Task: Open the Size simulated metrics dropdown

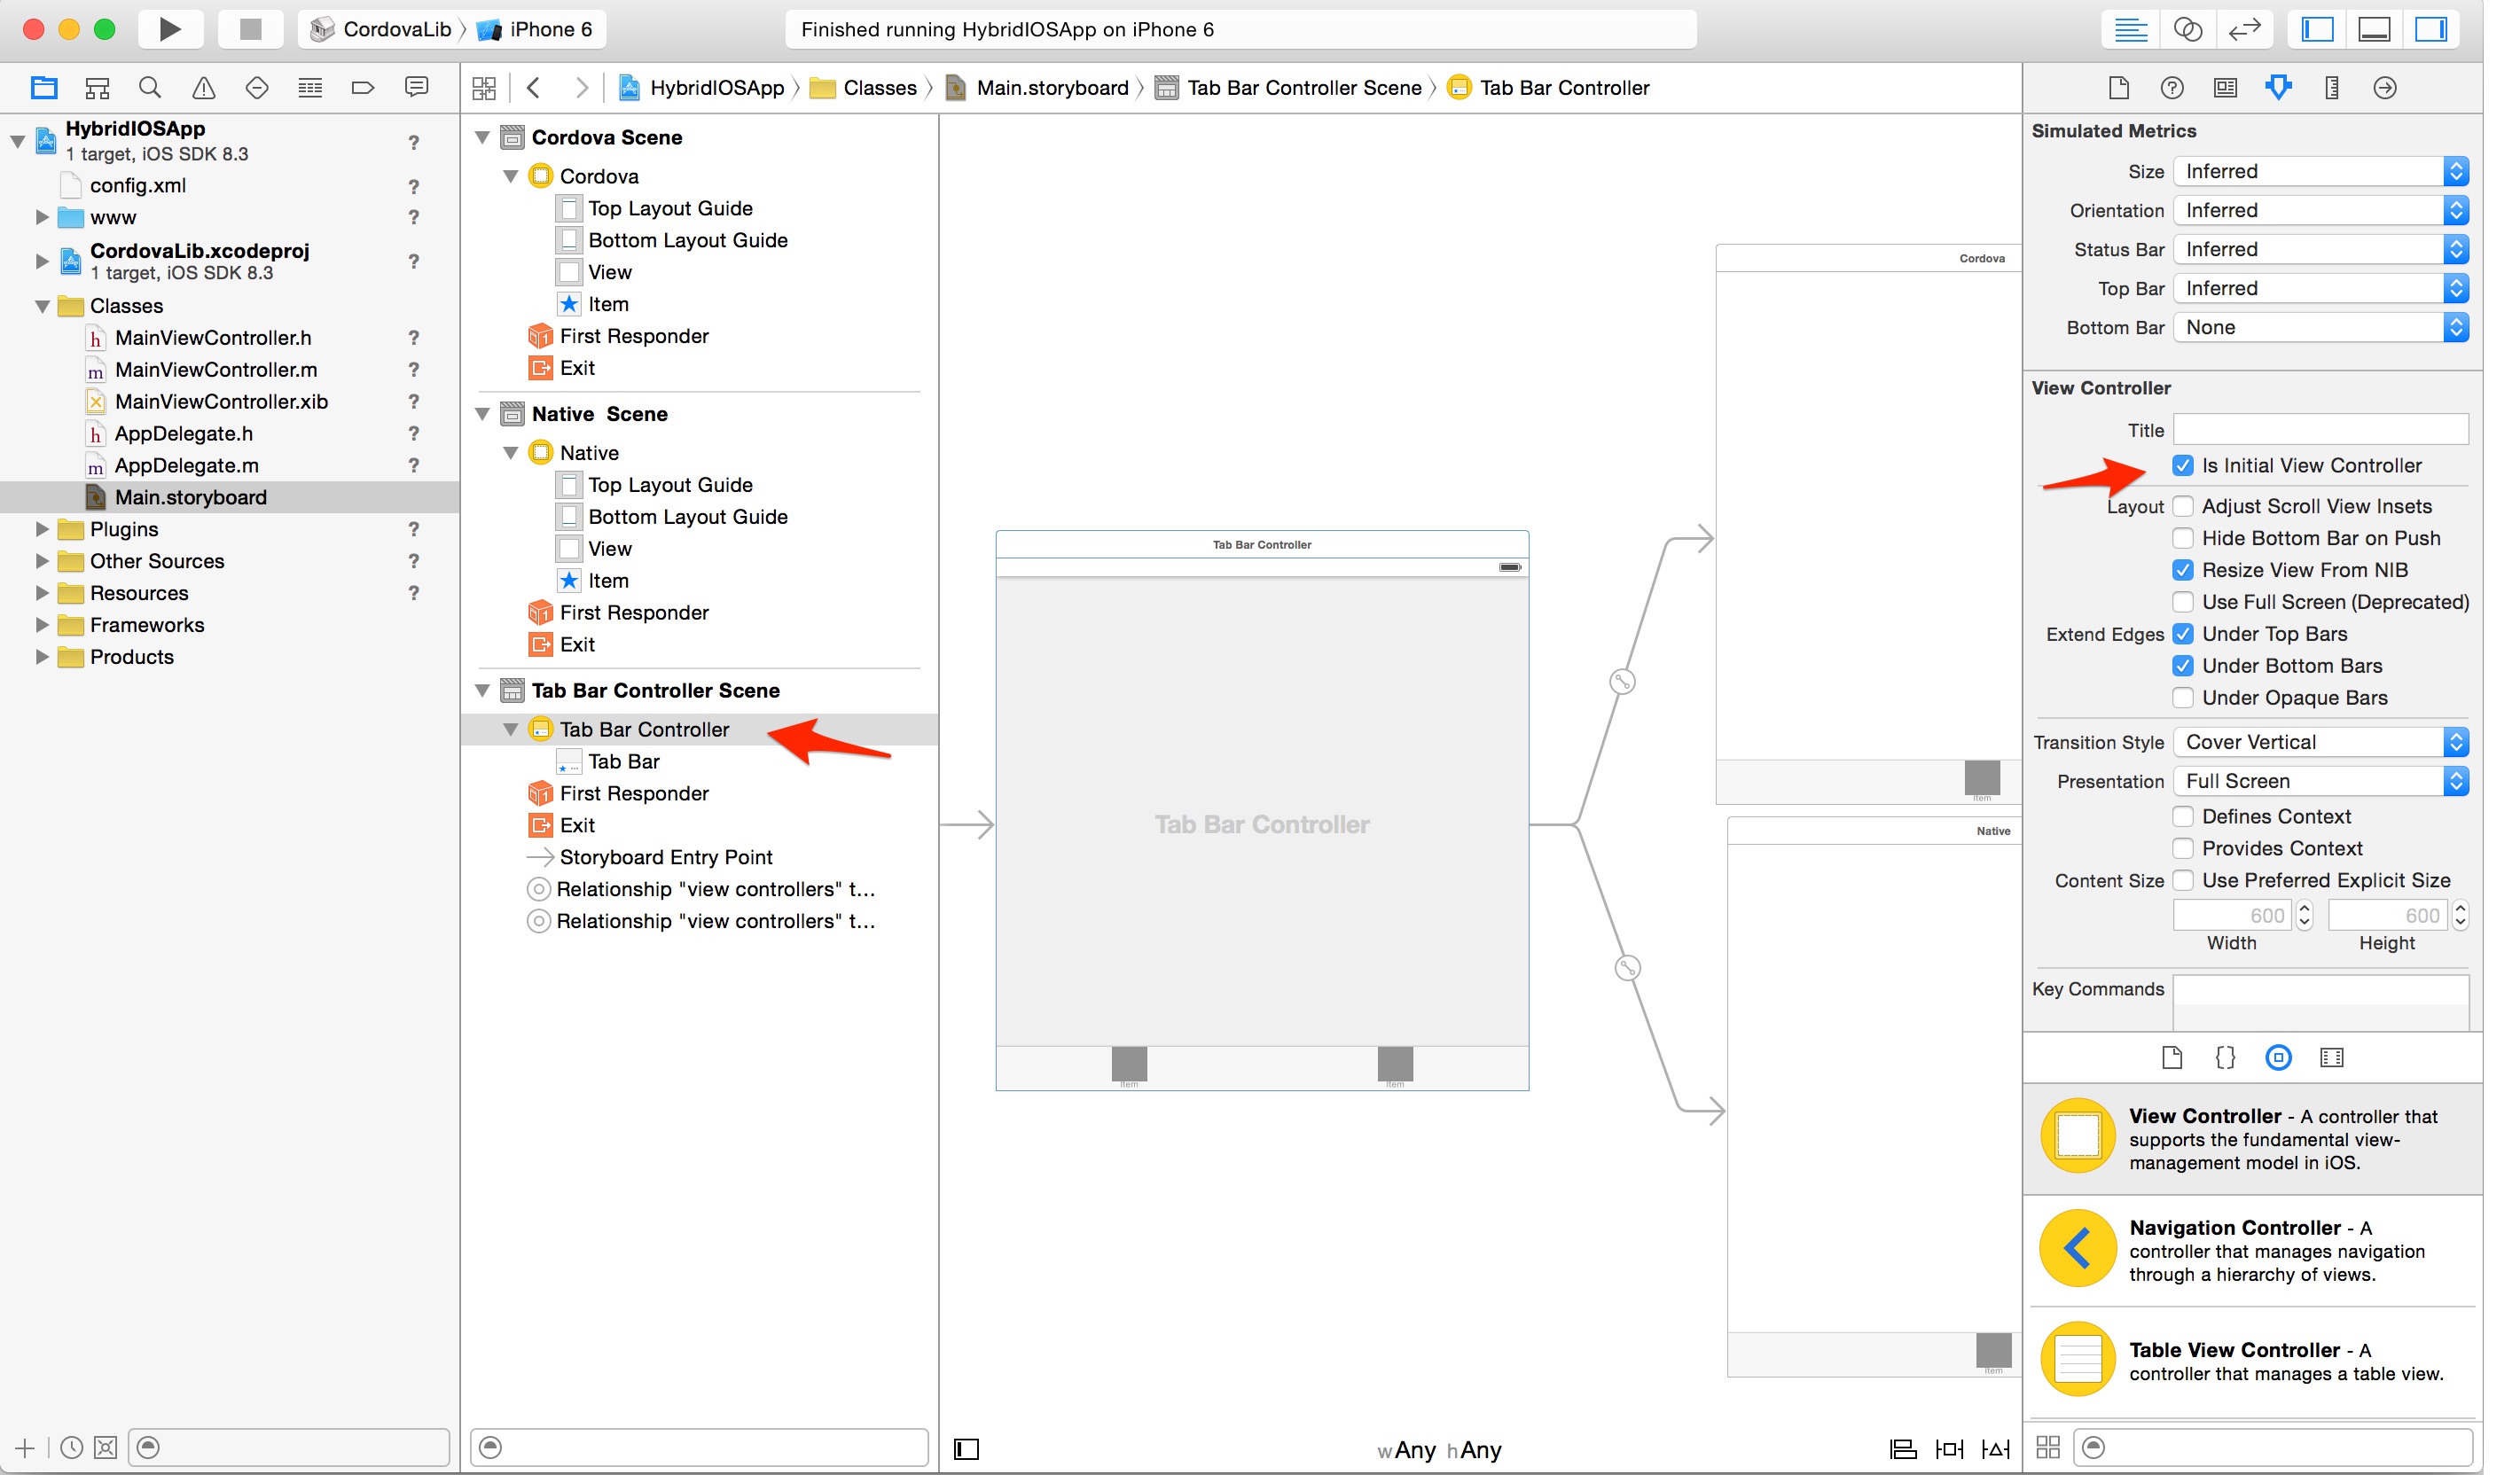Action: [x=2320, y=171]
